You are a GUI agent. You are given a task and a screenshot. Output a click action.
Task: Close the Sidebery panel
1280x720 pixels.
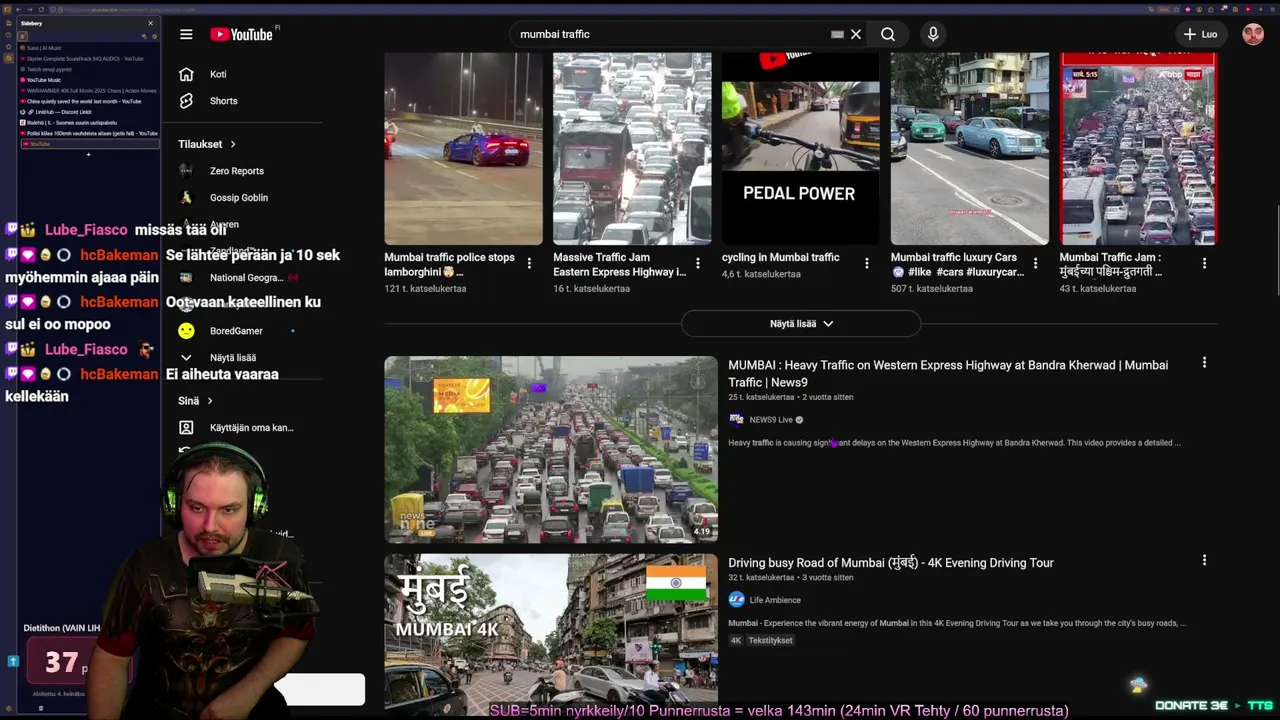[x=151, y=23]
